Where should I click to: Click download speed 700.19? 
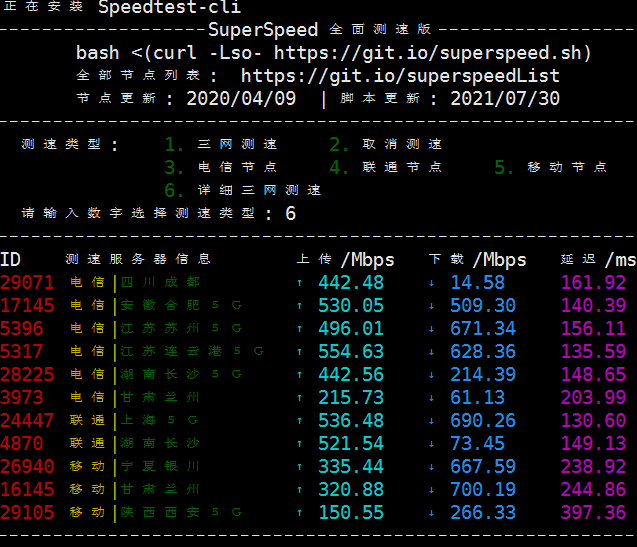coord(483,489)
